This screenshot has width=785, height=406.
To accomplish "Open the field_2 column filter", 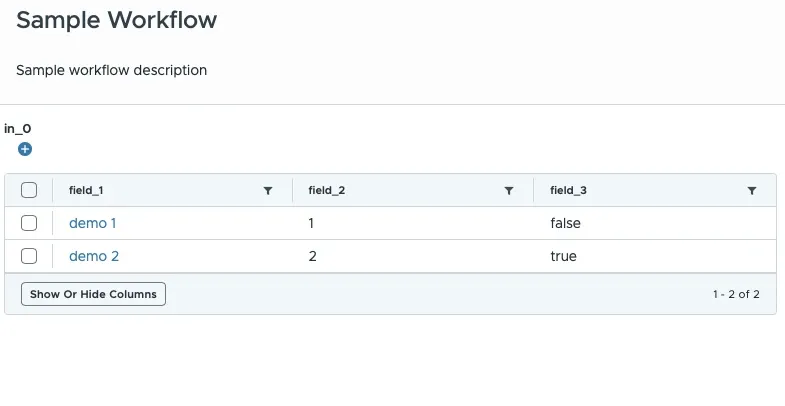I will pyautogui.click(x=509, y=190).
